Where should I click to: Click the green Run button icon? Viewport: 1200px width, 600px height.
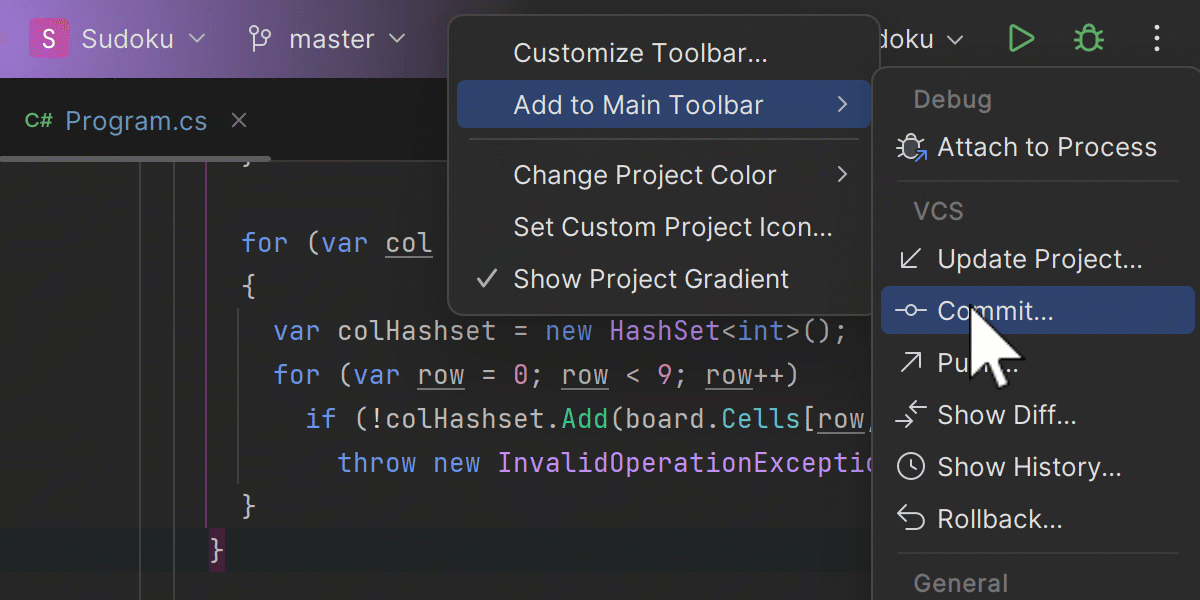[x=1021, y=39]
